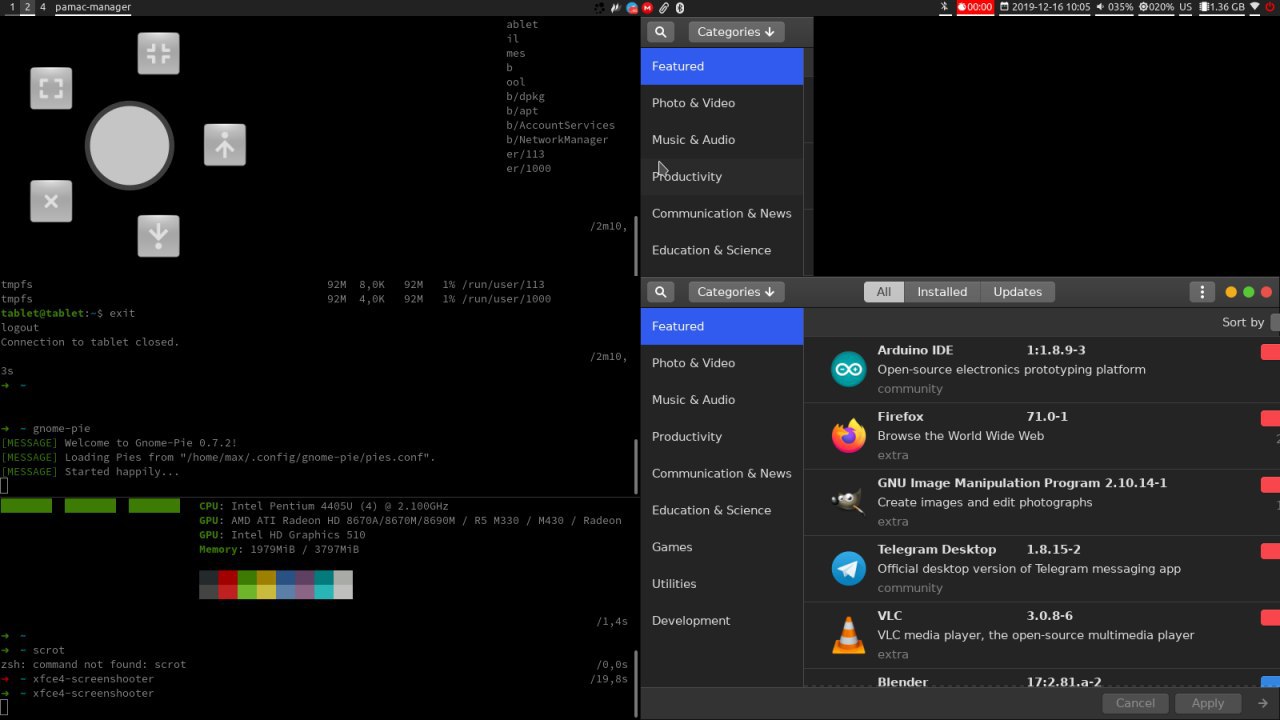Viewport: 1280px width, 720px height.
Task: Select the Updates tab
Action: pyautogui.click(x=1018, y=292)
